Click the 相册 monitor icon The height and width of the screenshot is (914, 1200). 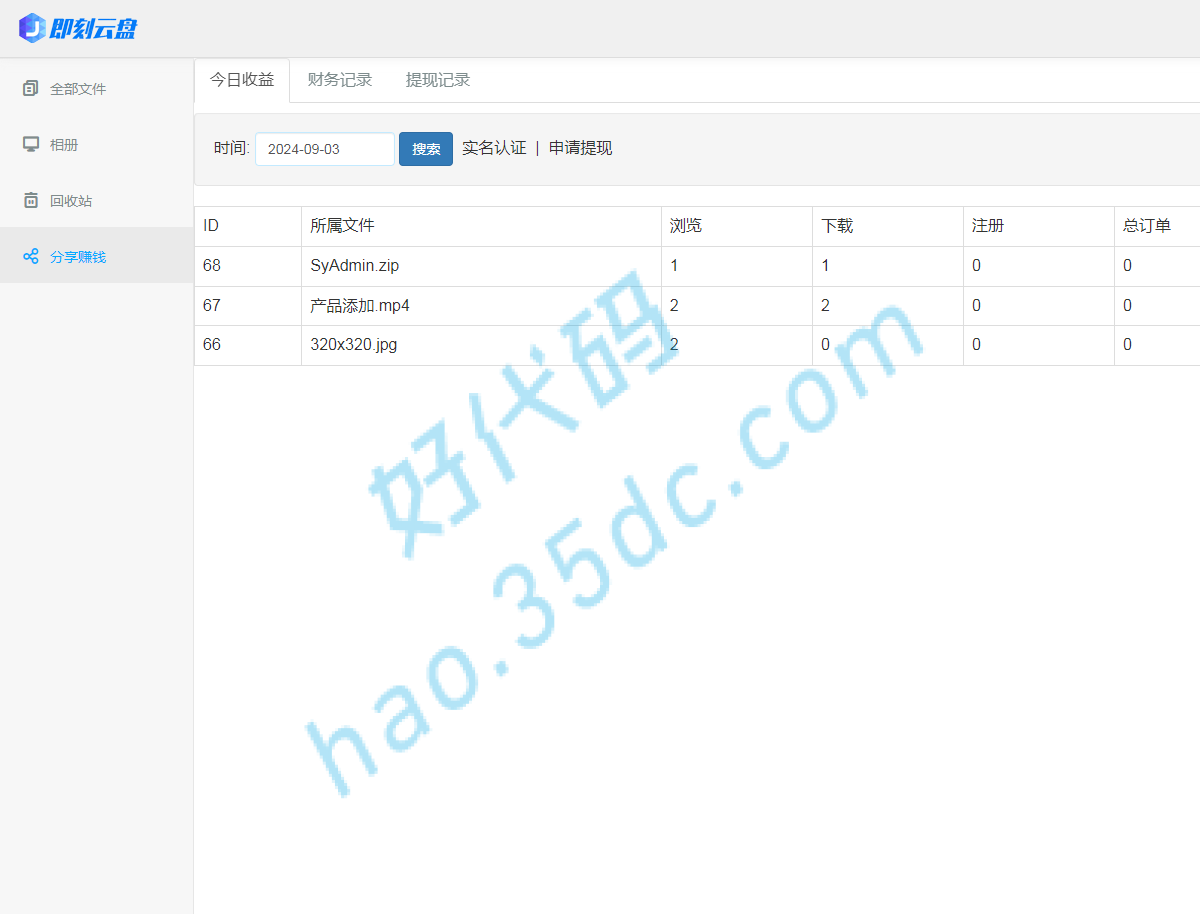click(x=31, y=145)
